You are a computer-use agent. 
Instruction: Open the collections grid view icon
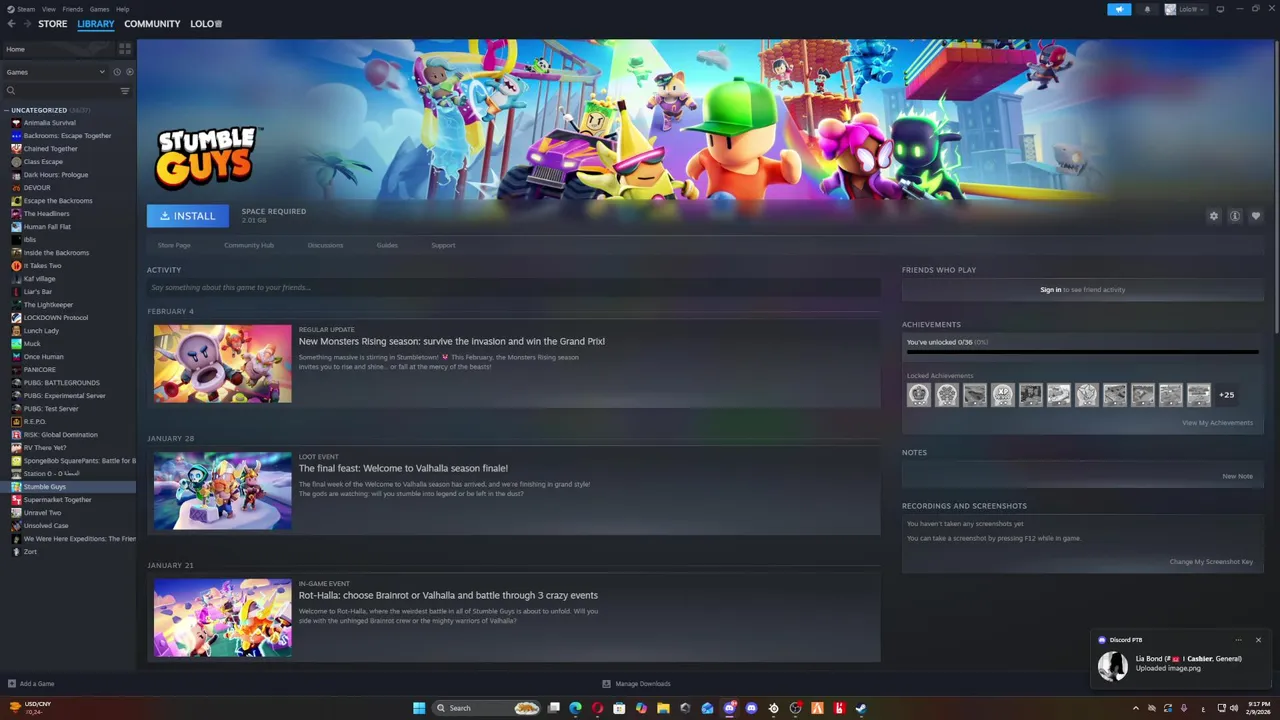coord(125,48)
